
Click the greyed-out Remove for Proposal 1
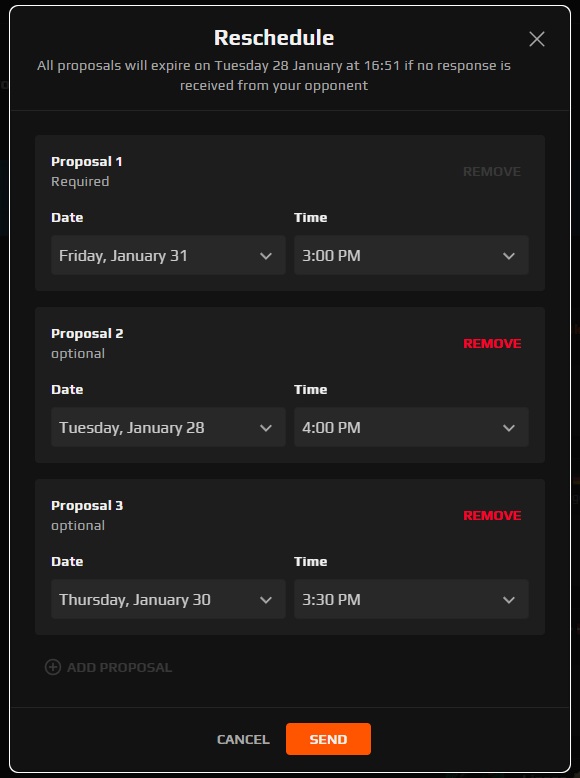[x=492, y=172]
